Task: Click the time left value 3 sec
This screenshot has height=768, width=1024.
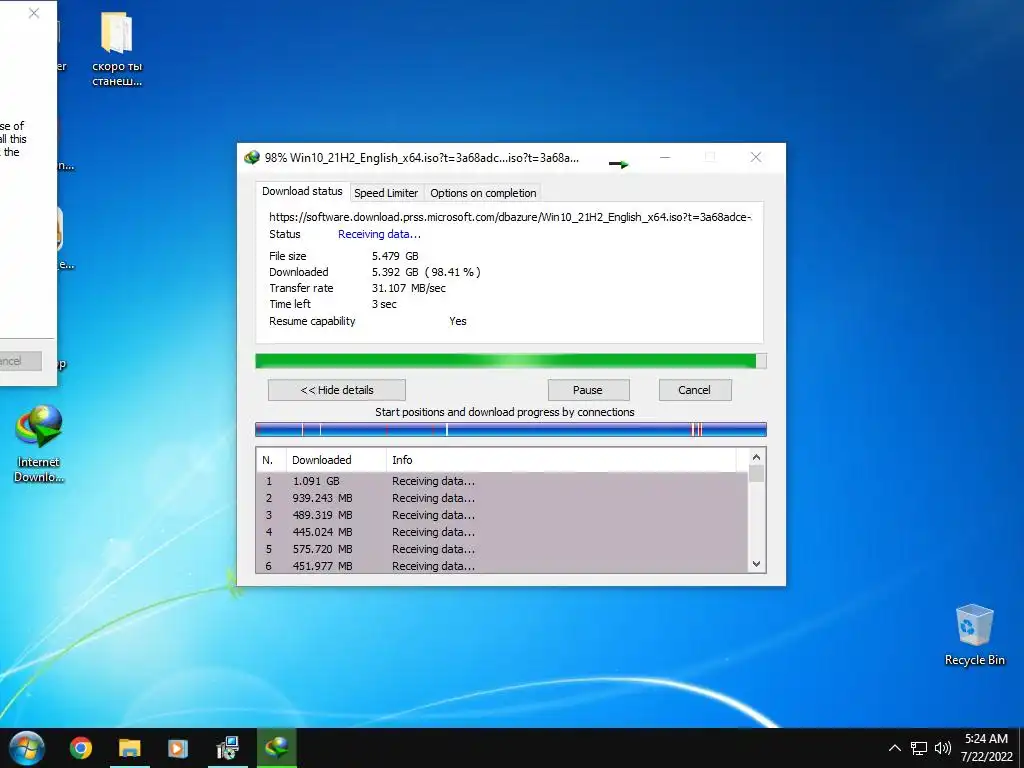Action: (384, 304)
